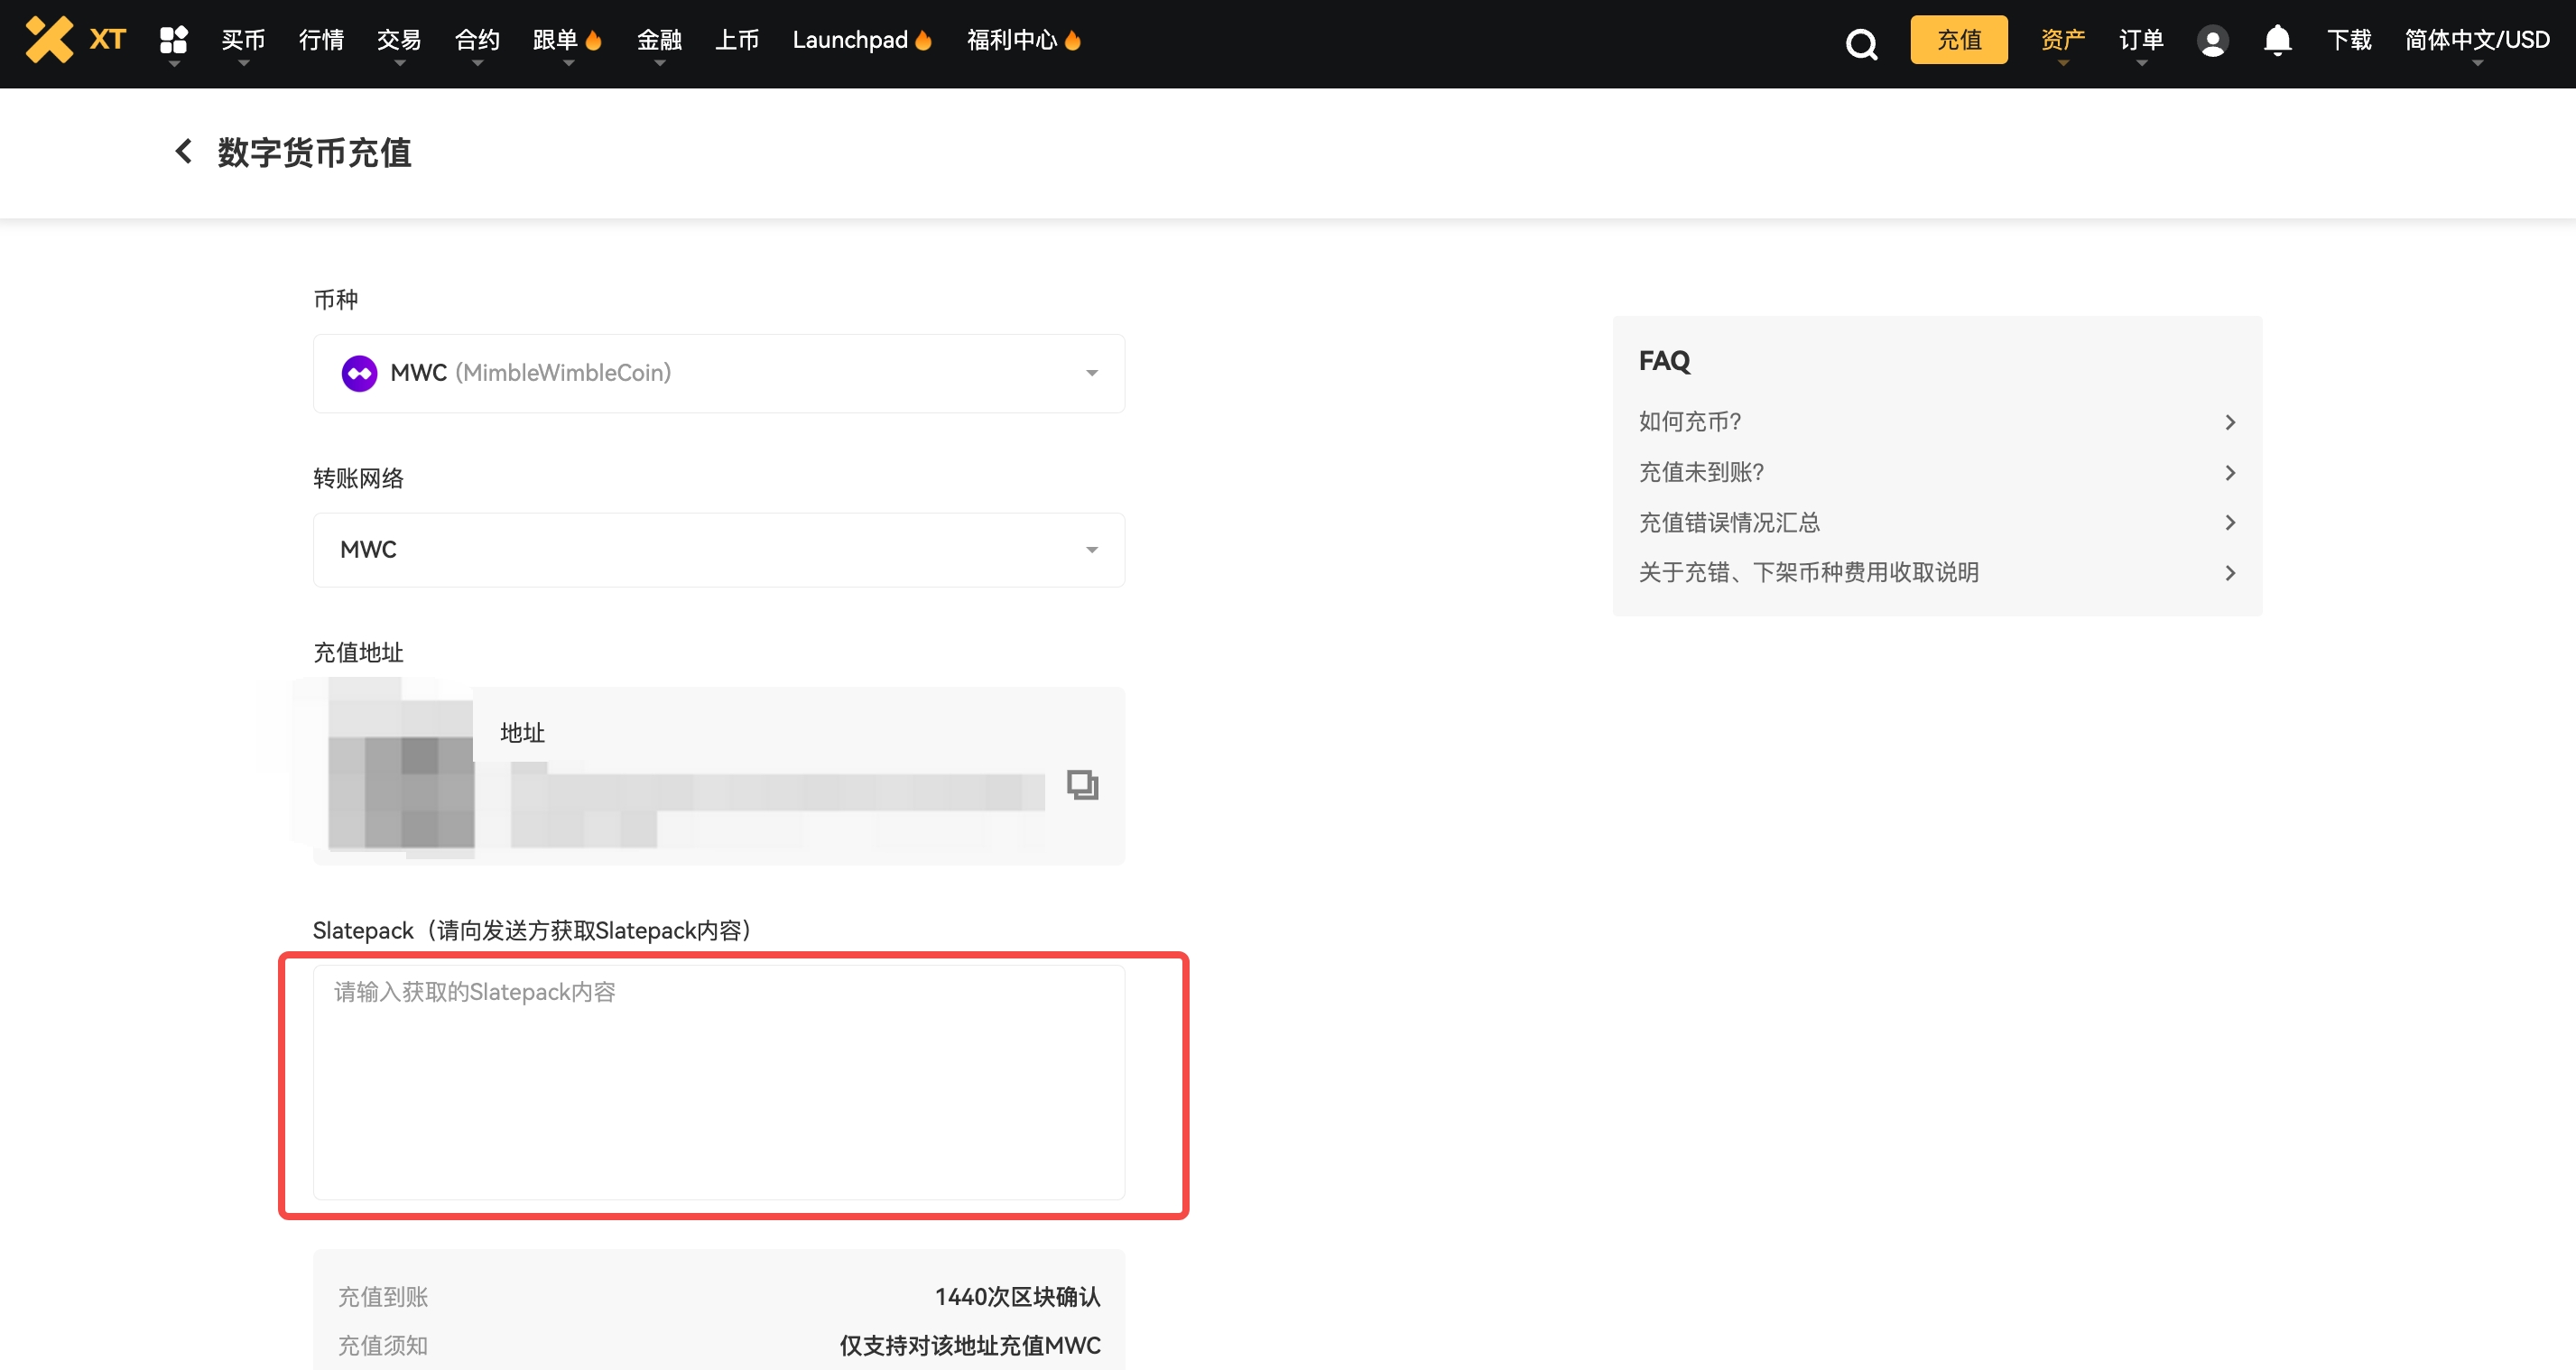Open the four-square apps grid icon
2576x1370 pixels.
tap(173, 40)
